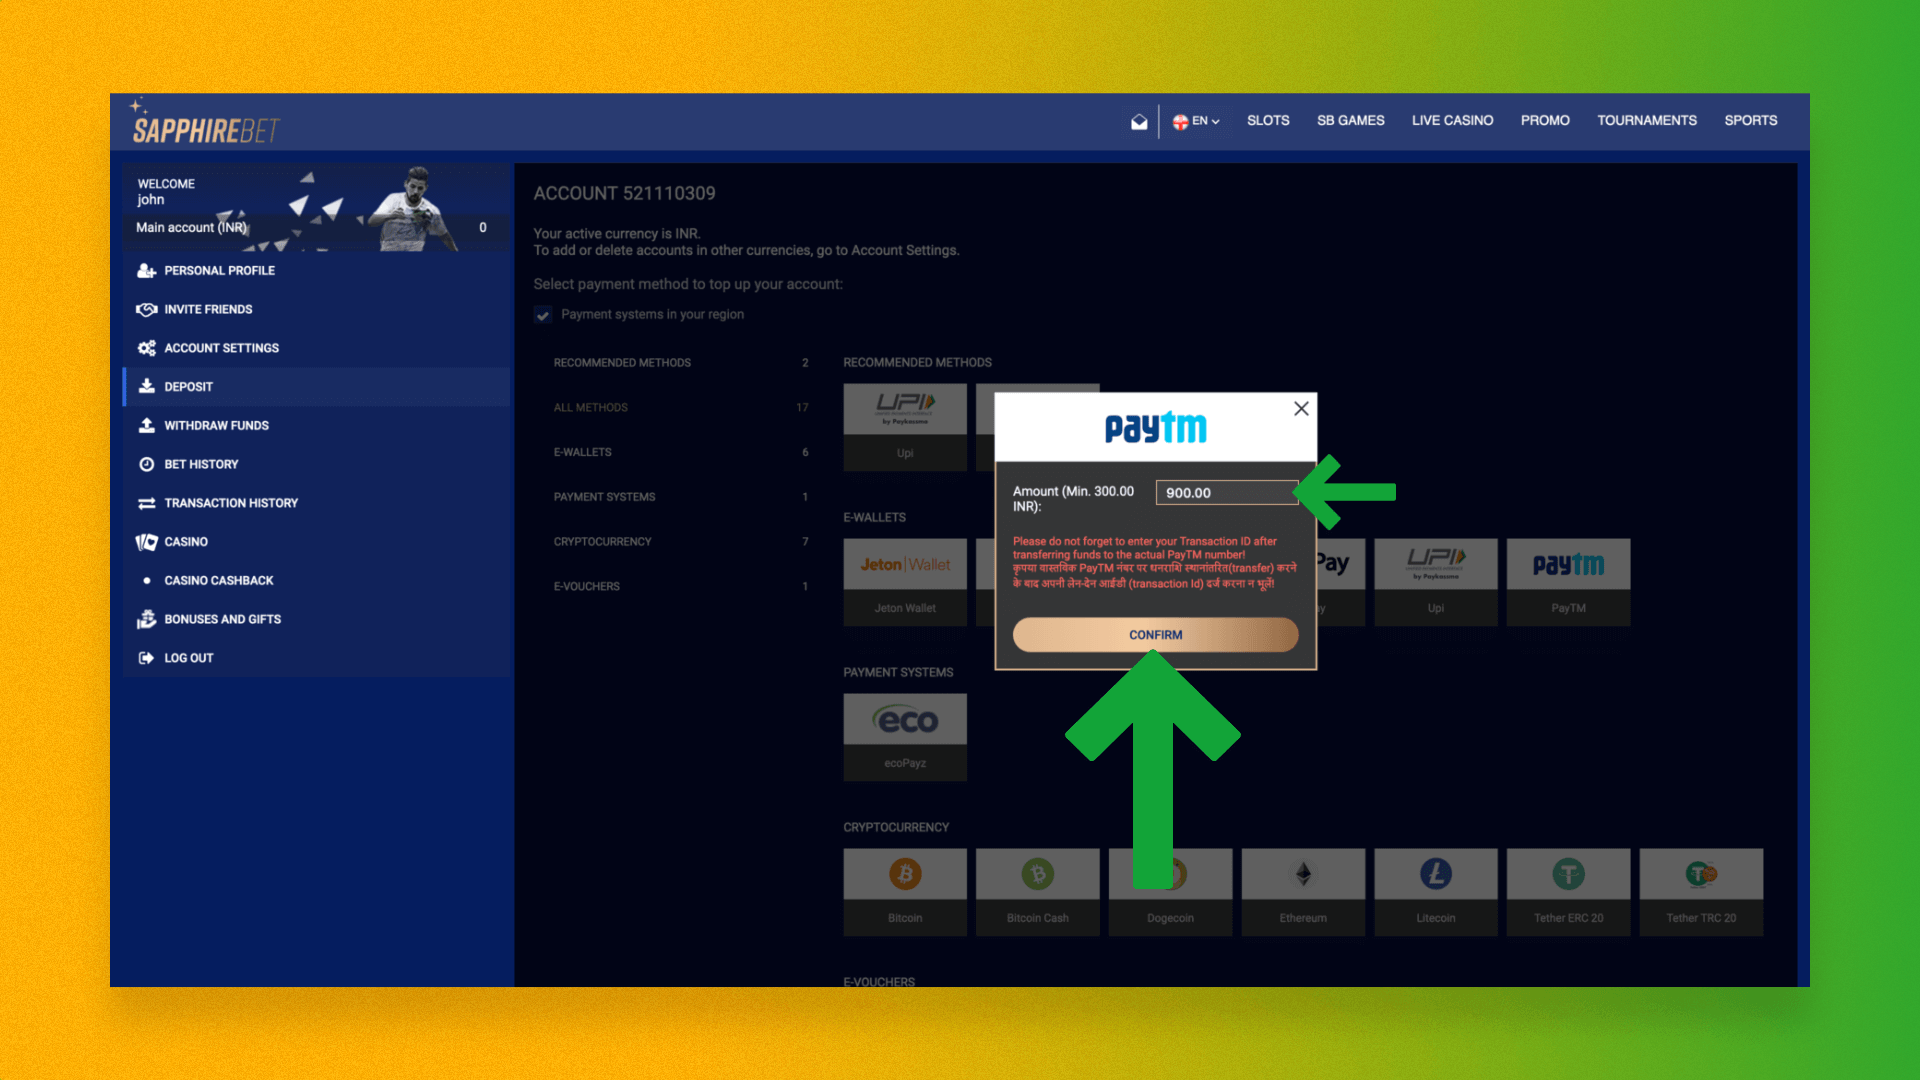Toggle Payment systems in your region checkbox
The height and width of the screenshot is (1080, 1920).
tap(542, 314)
